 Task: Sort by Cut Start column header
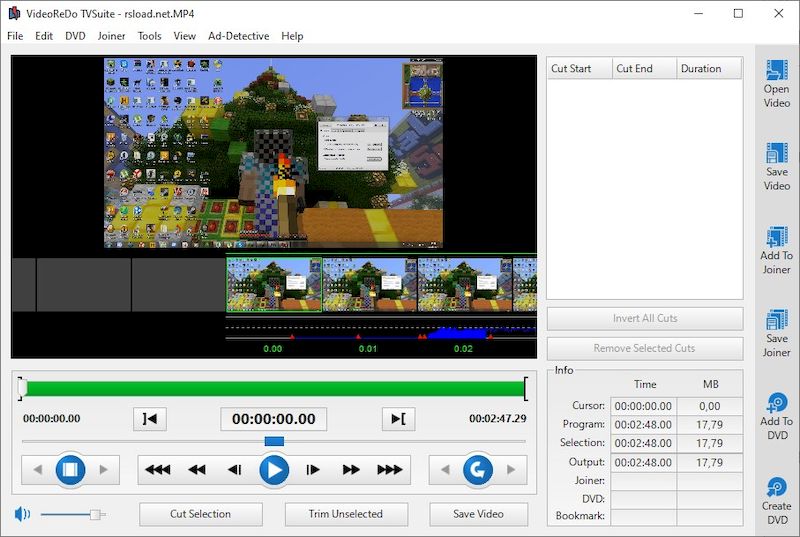[x=580, y=68]
